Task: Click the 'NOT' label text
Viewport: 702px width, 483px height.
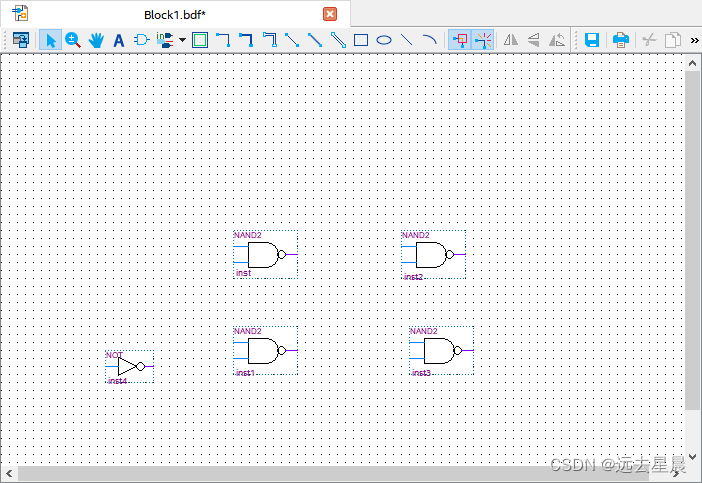Action: pos(114,355)
